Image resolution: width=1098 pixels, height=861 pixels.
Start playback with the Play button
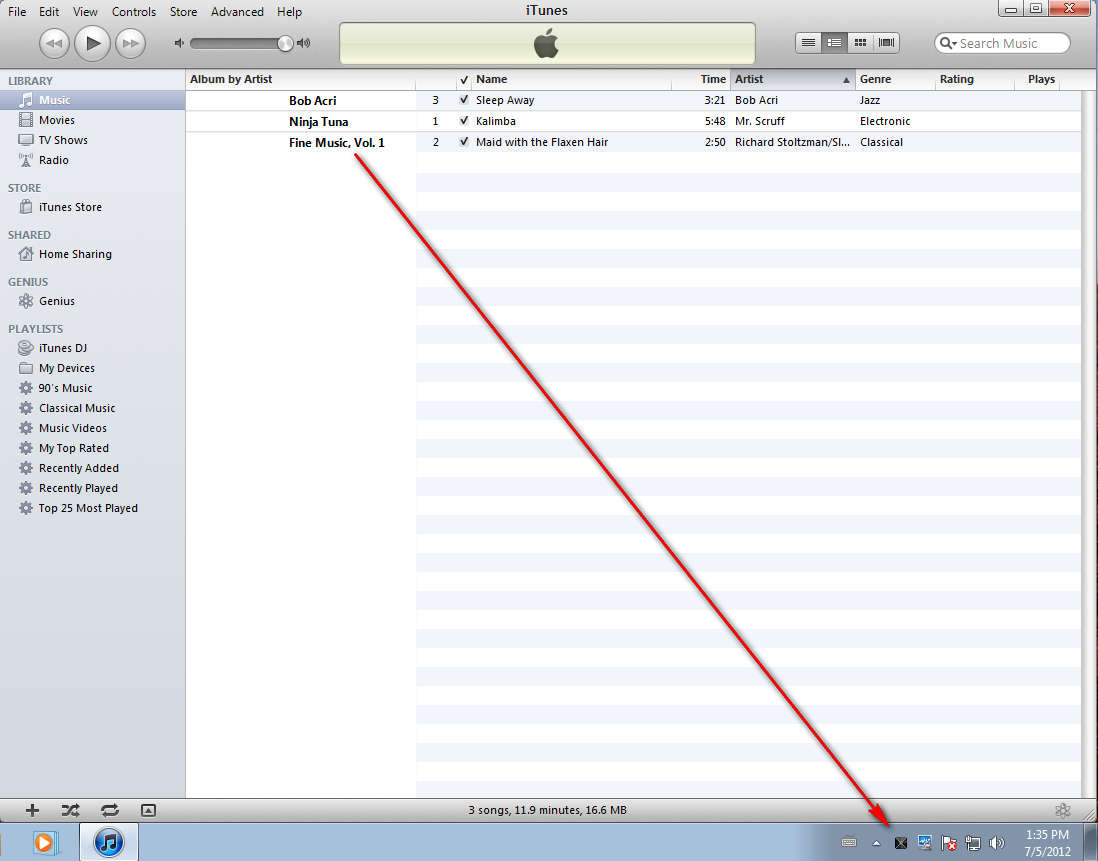pos(92,43)
